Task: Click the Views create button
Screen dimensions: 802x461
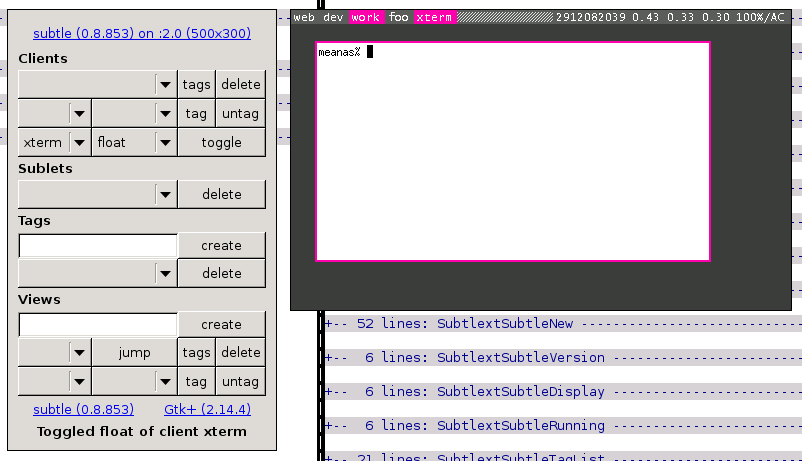Action: click(x=221, y=324)
